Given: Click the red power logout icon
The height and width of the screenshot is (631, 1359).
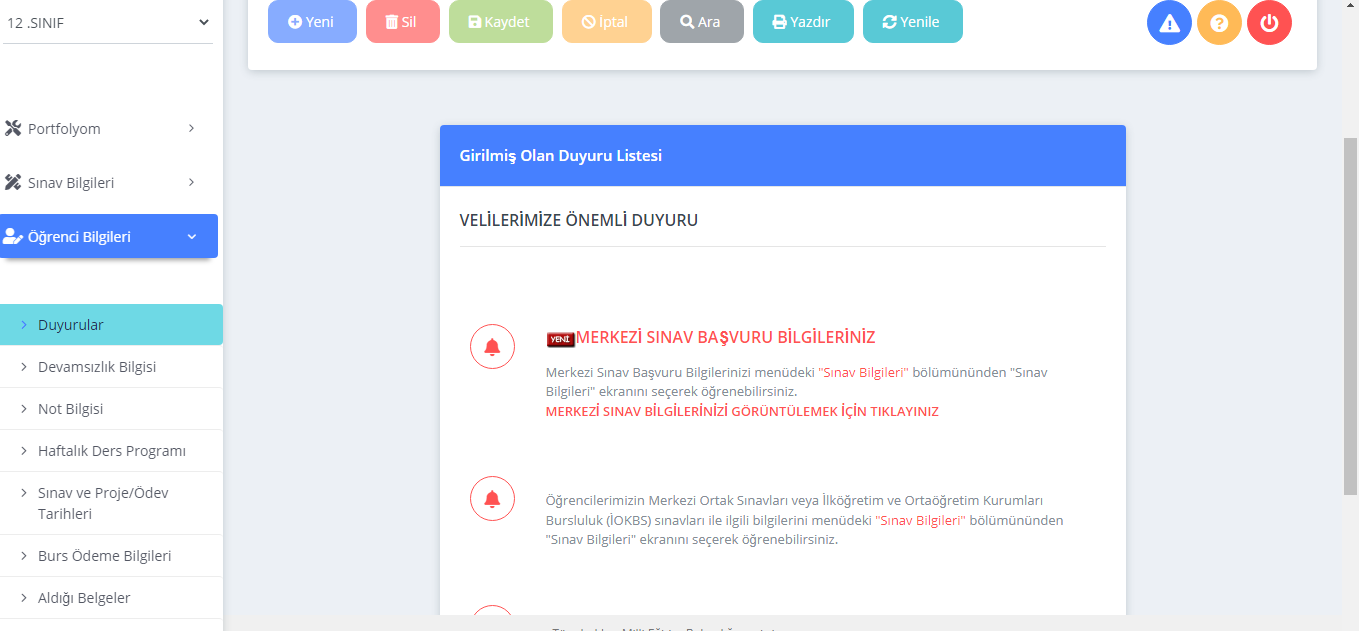Looking at the screenshot, I should point(1269,23).
